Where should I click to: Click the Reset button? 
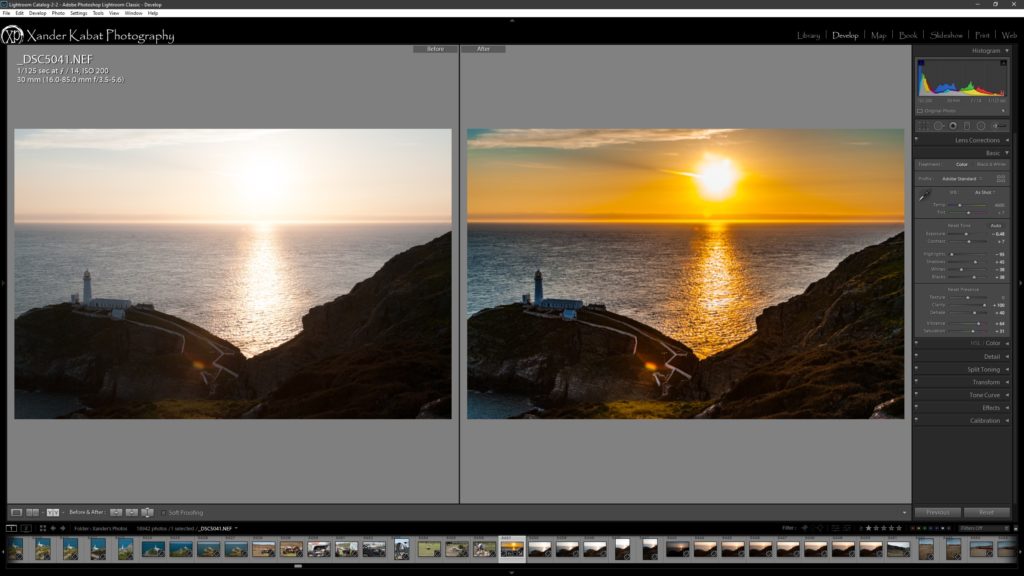tap(986, 512)
